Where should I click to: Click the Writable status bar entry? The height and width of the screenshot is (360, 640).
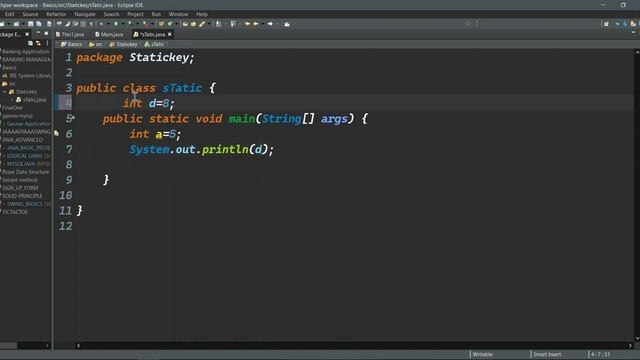(x=482, y=354)
